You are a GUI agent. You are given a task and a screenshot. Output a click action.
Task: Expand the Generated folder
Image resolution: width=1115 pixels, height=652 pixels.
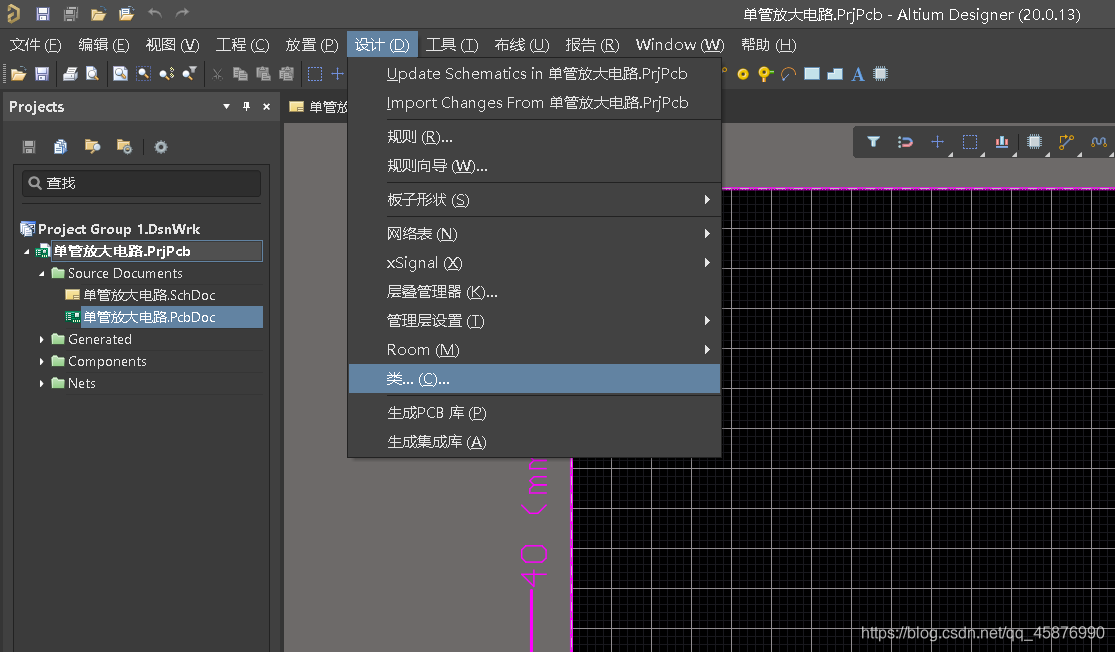click(41, 340)
